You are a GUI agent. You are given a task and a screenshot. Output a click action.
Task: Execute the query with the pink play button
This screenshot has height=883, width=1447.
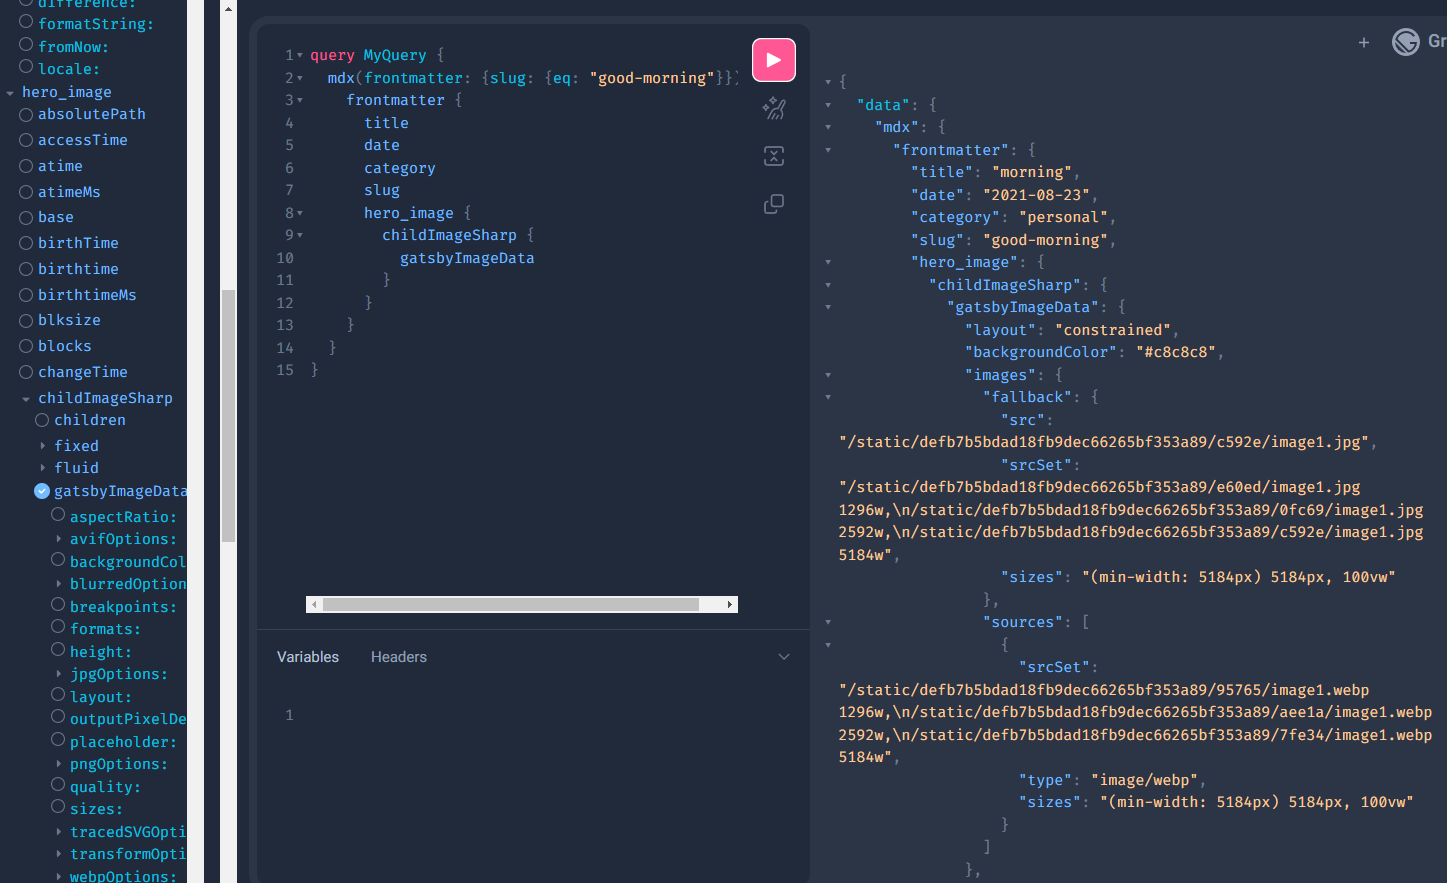(773, 60)
